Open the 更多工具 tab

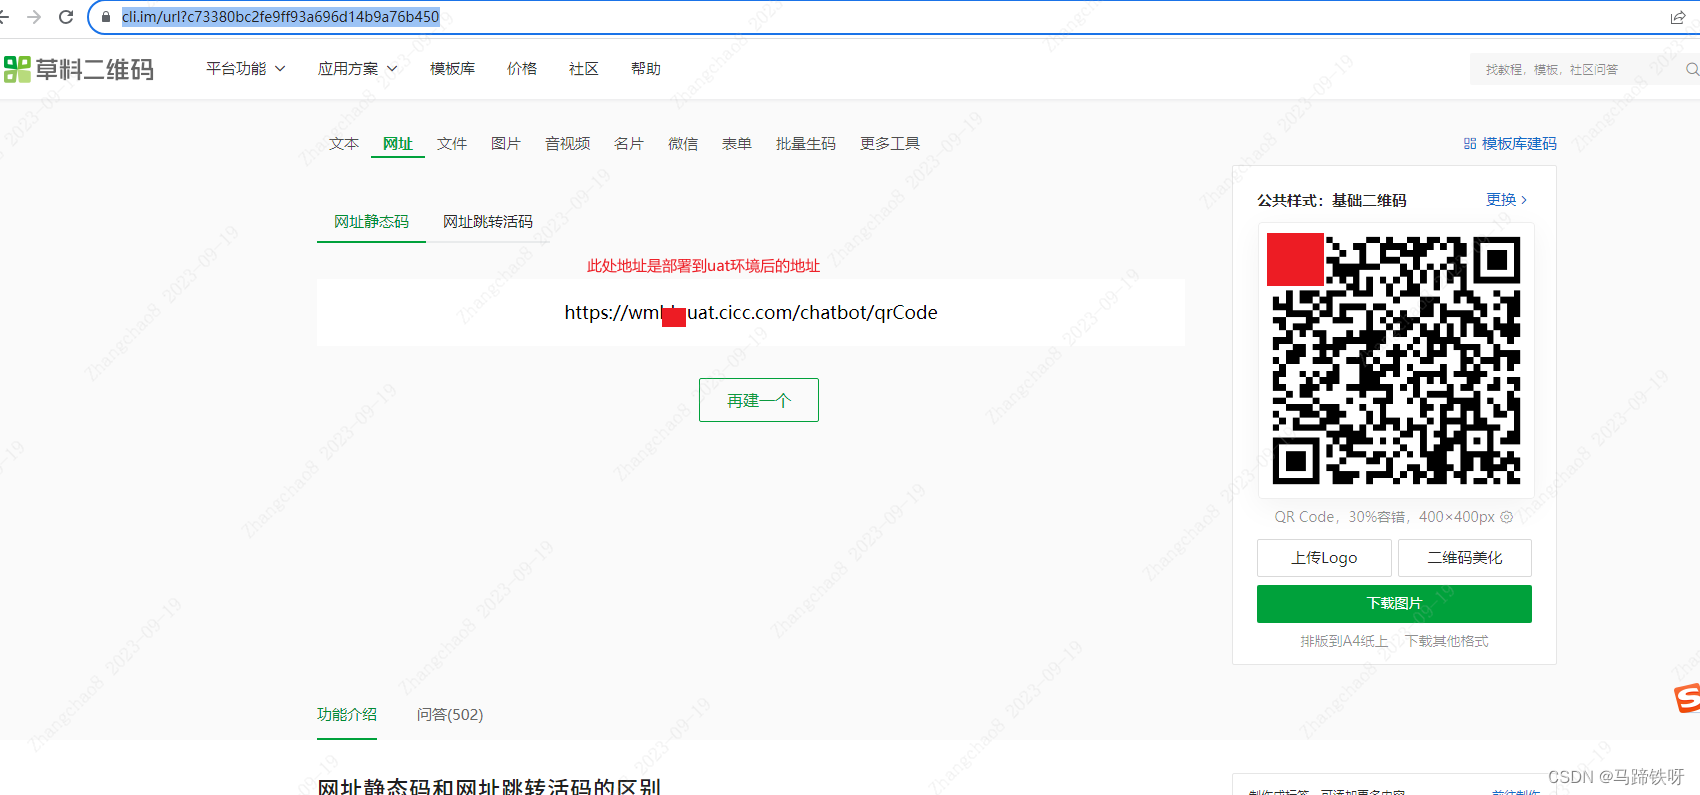point(890,144)
